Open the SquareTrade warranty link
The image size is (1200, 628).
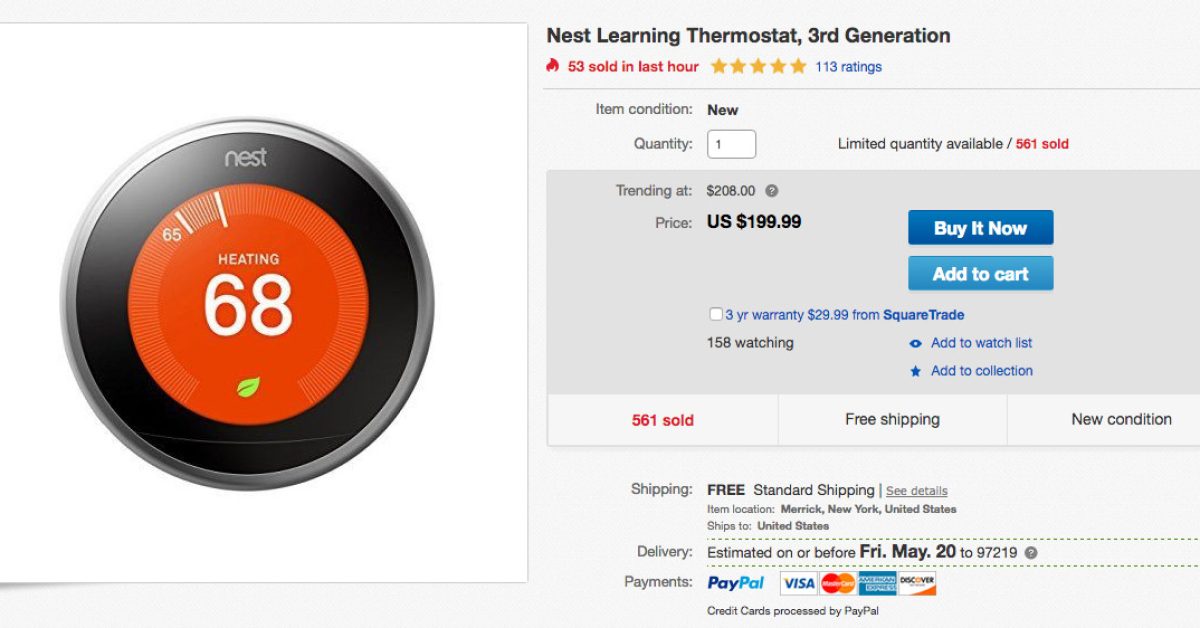[x=923, y=314]
